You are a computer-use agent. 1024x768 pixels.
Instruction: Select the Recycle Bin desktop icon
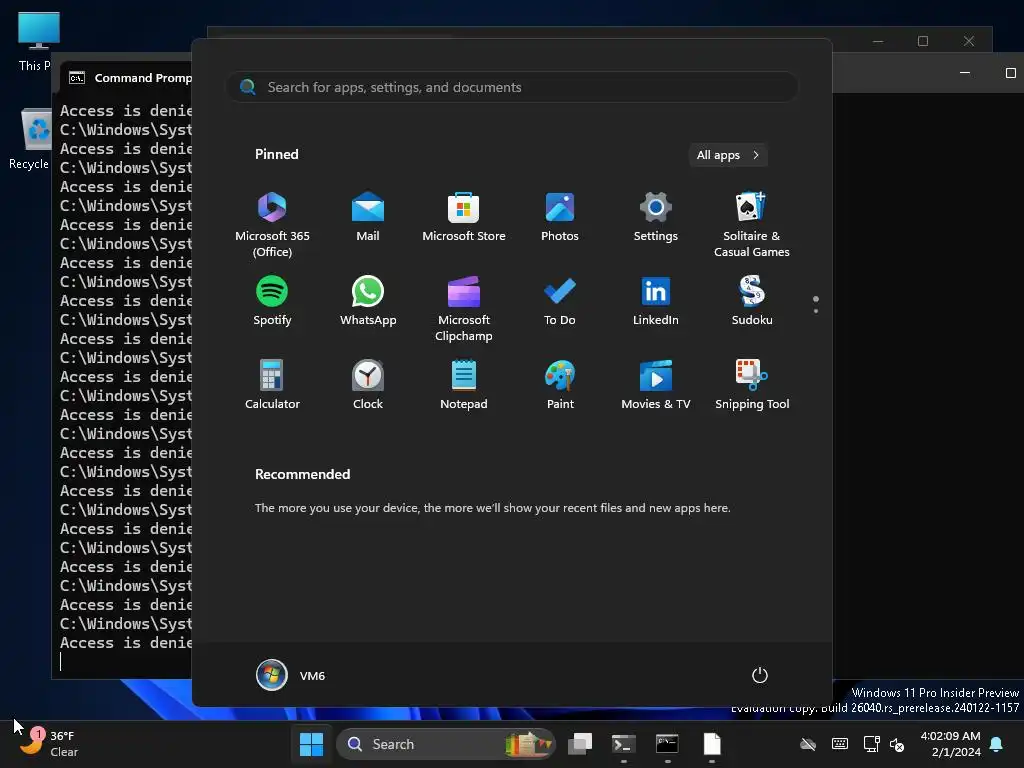tap(34, 139)
